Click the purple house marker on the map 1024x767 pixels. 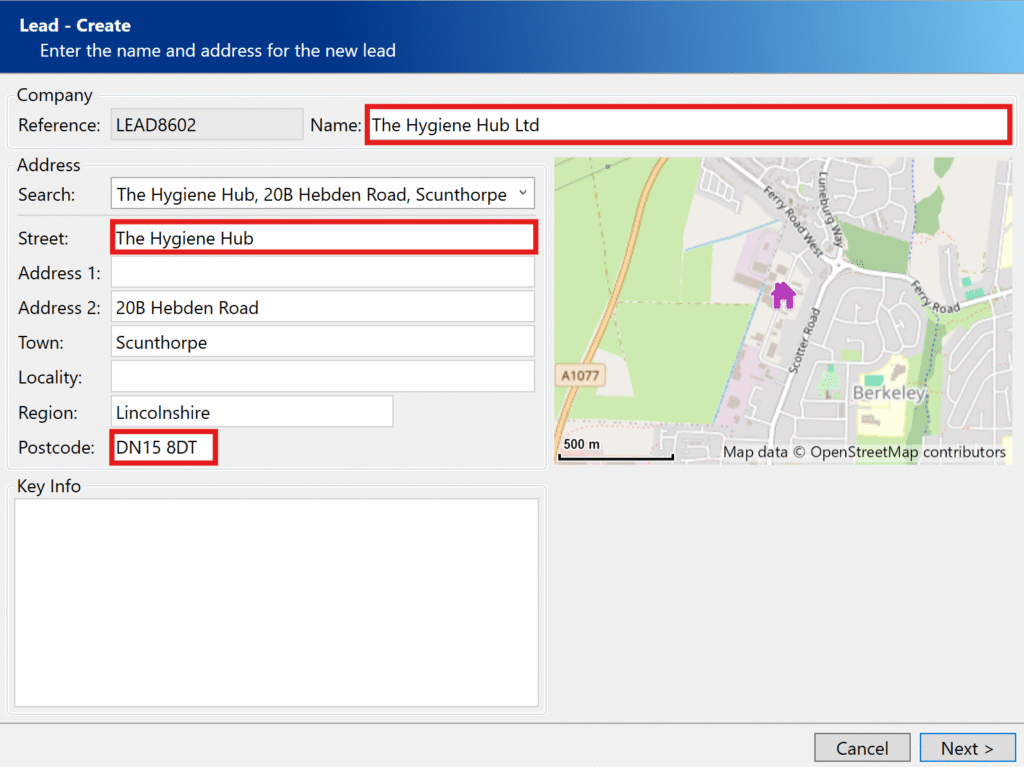click(x=783, y=294)
